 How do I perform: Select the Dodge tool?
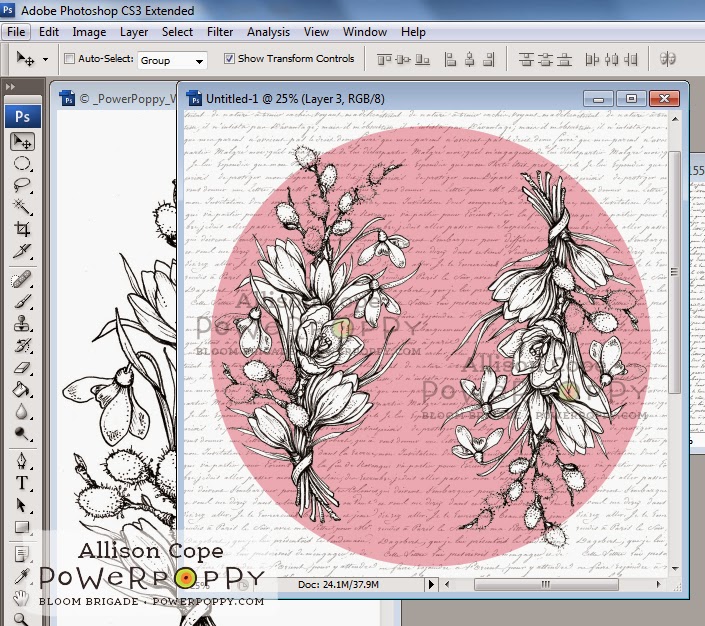coord(22,433)
